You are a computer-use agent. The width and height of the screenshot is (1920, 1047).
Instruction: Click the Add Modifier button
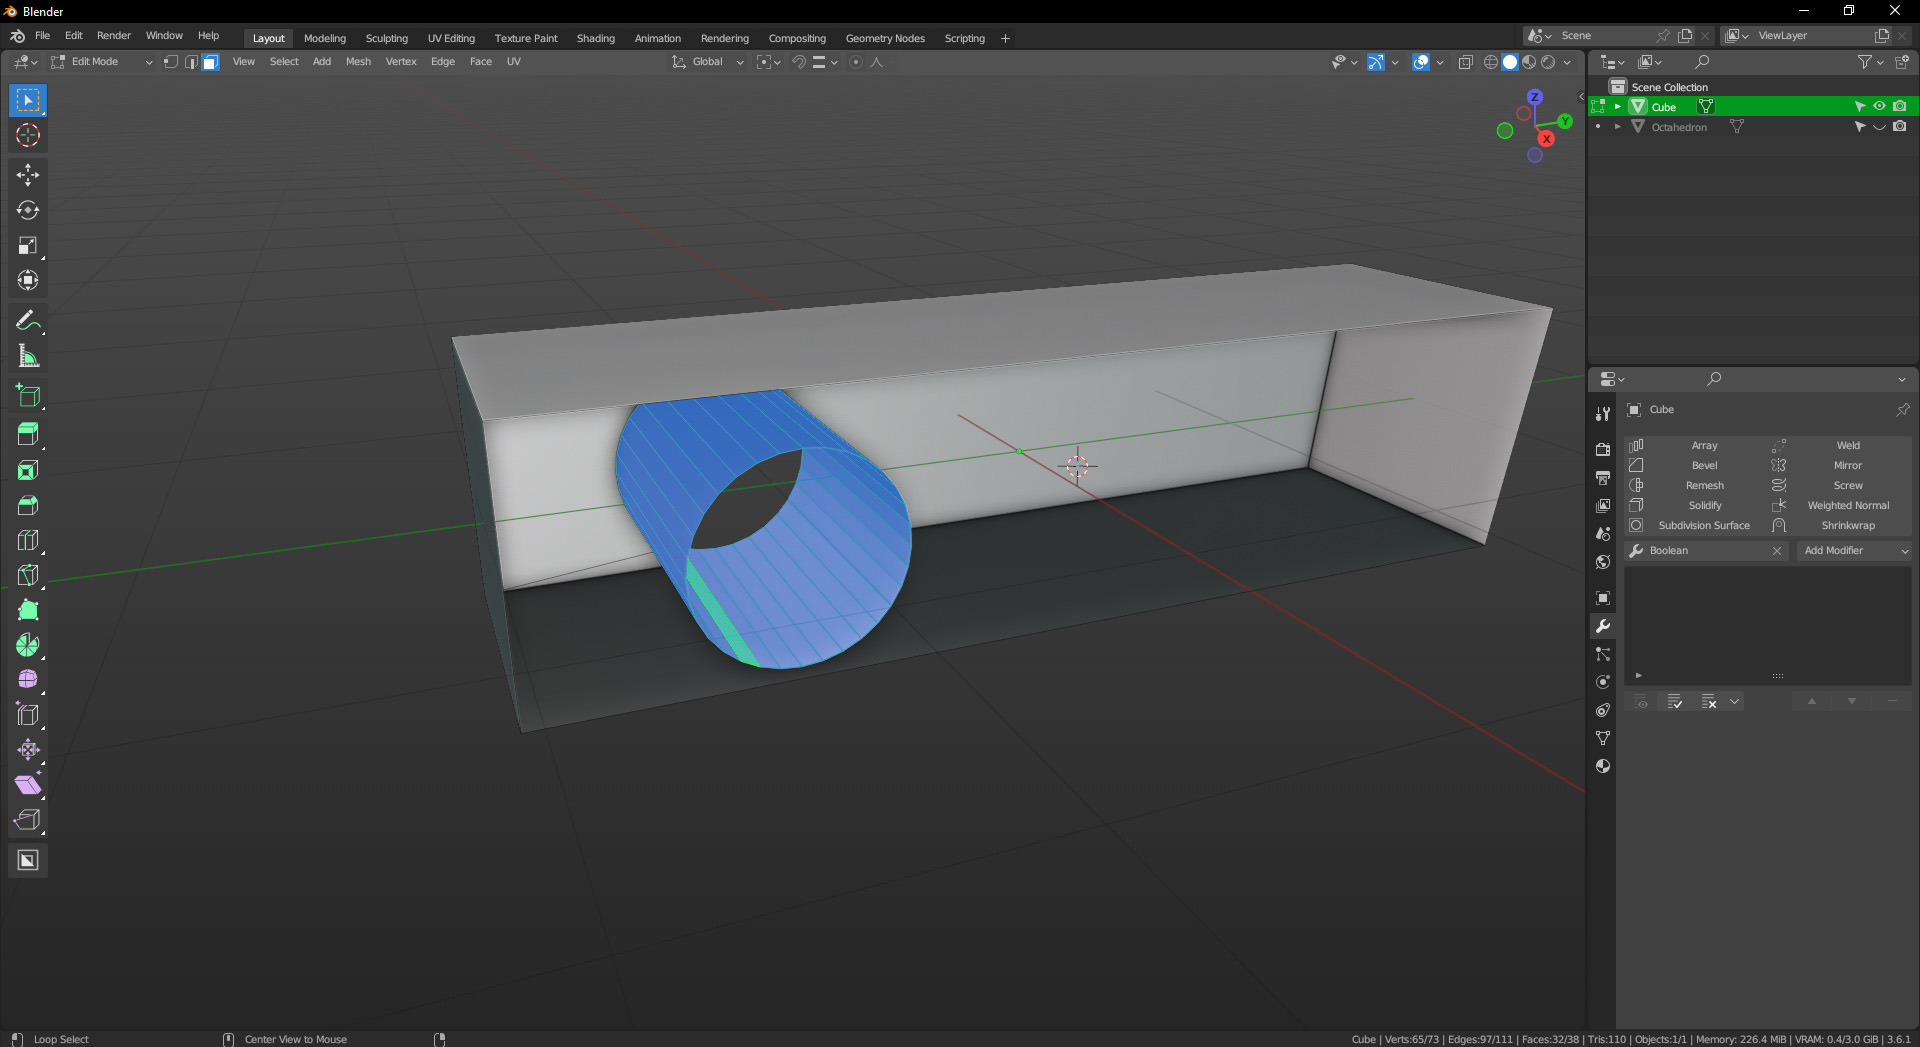pyautogui.click(x=1854, y=551)
